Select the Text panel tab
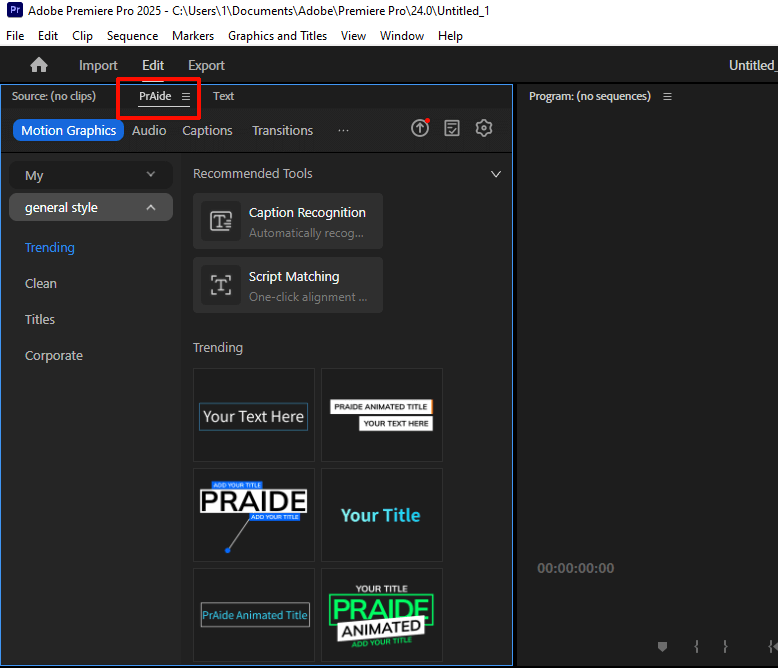Screen dimensions: 778x668 click(x=223, y=96)
